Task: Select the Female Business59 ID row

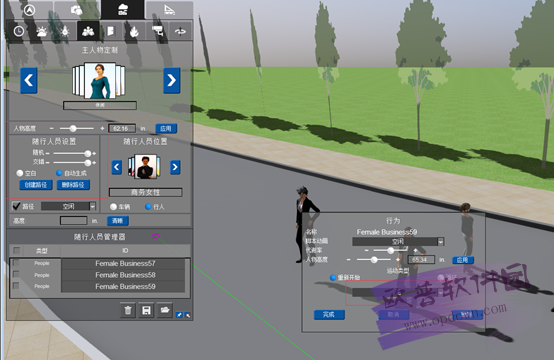Action: [123, 287]
